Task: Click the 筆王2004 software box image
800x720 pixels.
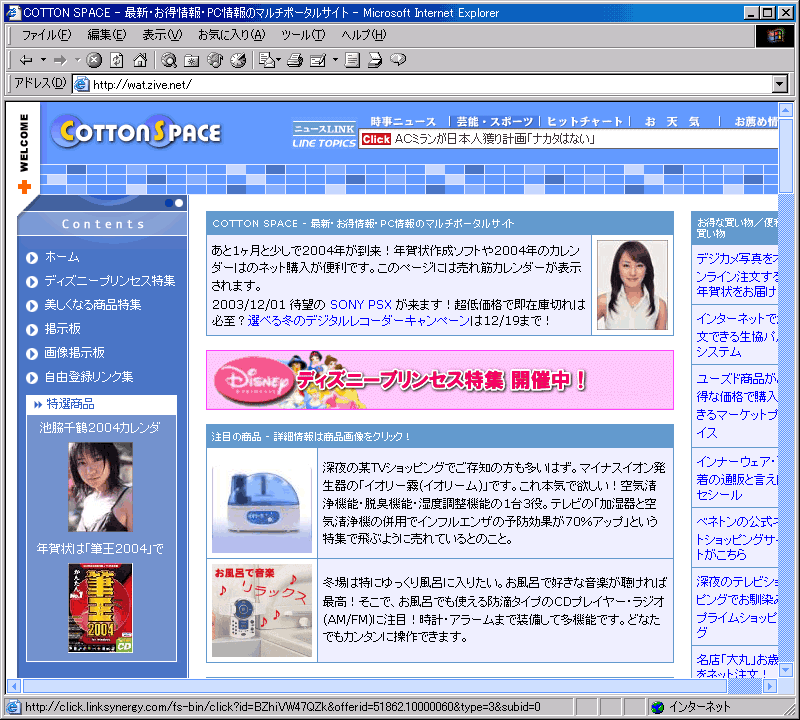Action: click(101, 608)
